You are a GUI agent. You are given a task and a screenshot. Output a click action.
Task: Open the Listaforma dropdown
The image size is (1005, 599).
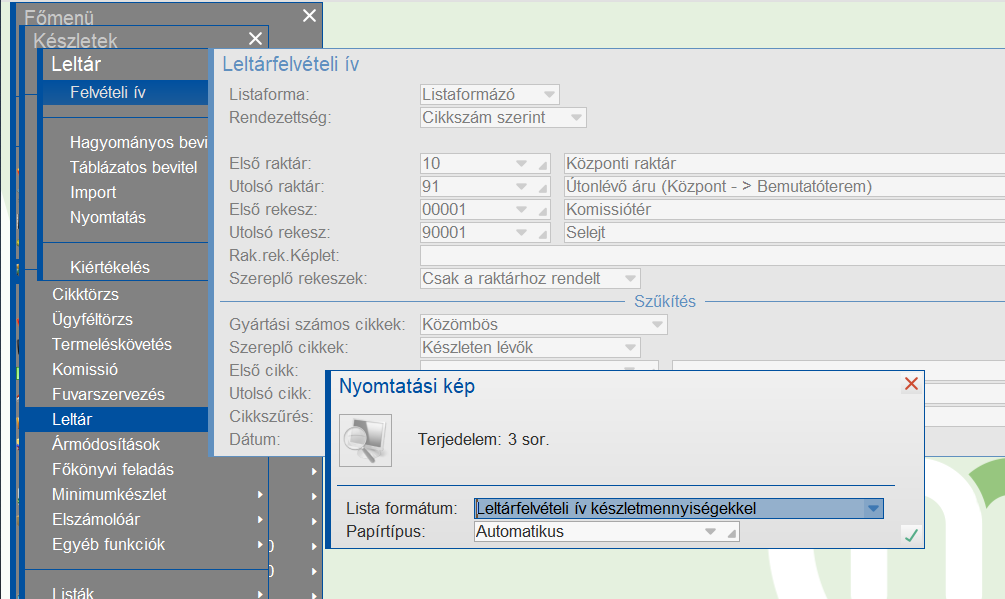coord(550,94)
